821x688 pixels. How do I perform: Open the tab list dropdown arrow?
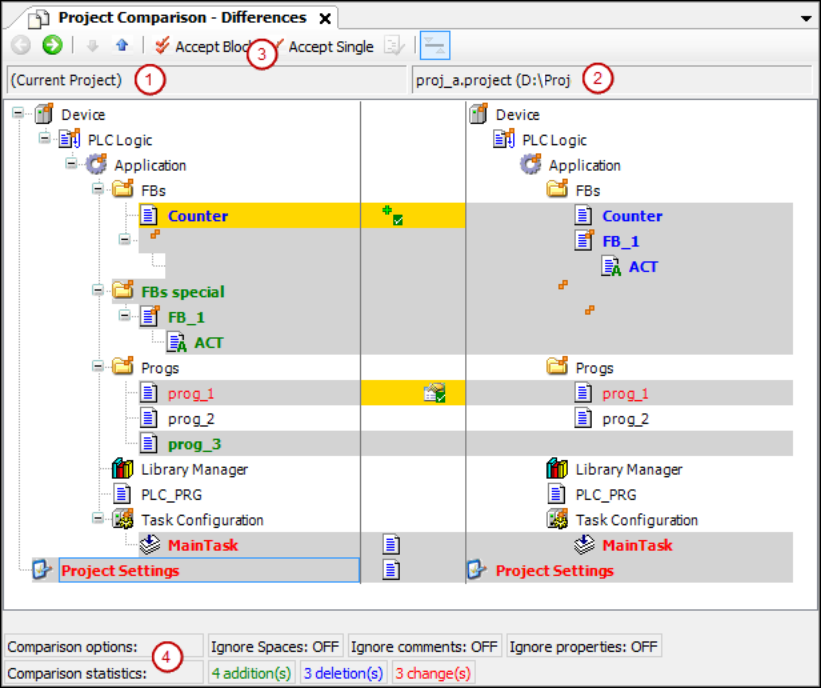tap(806, 18)
